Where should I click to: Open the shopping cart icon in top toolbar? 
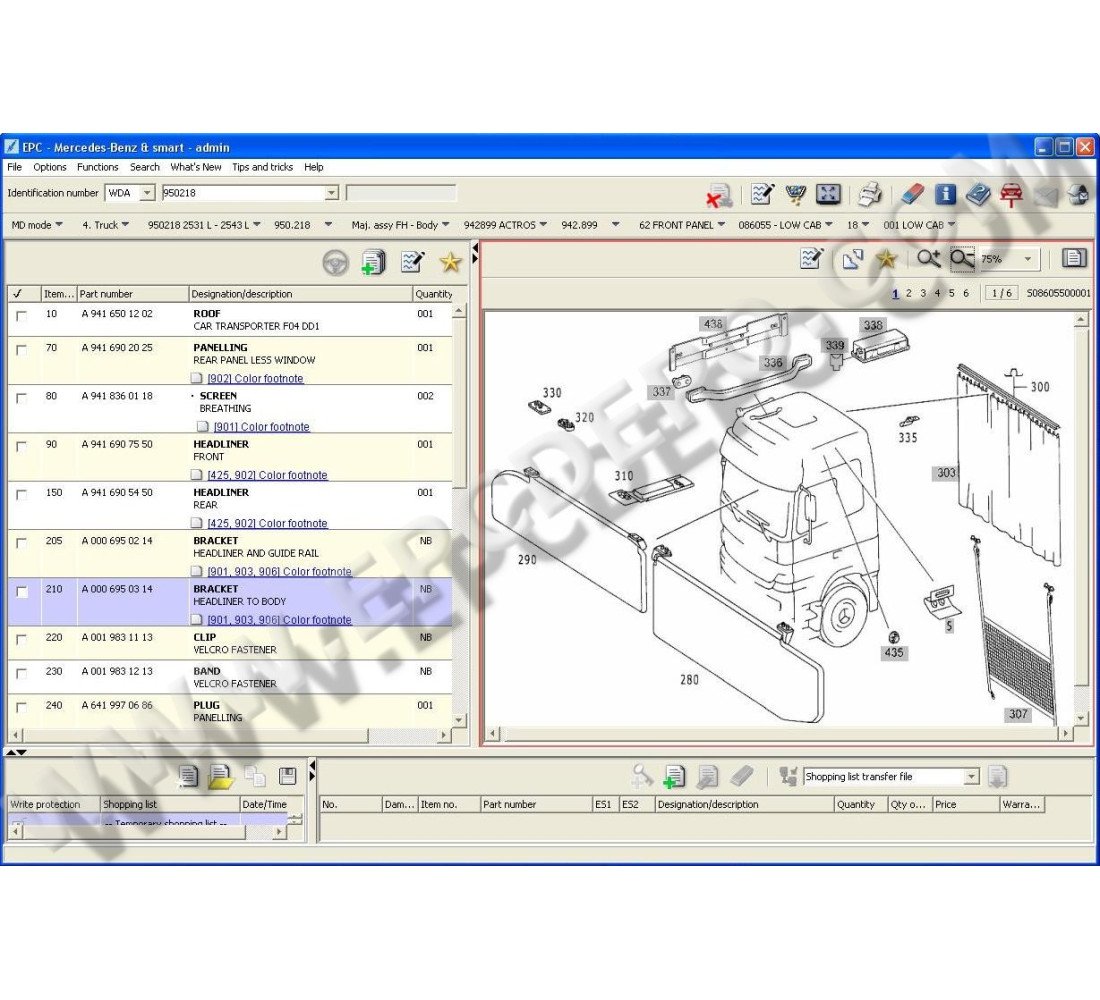click(795, 194)
